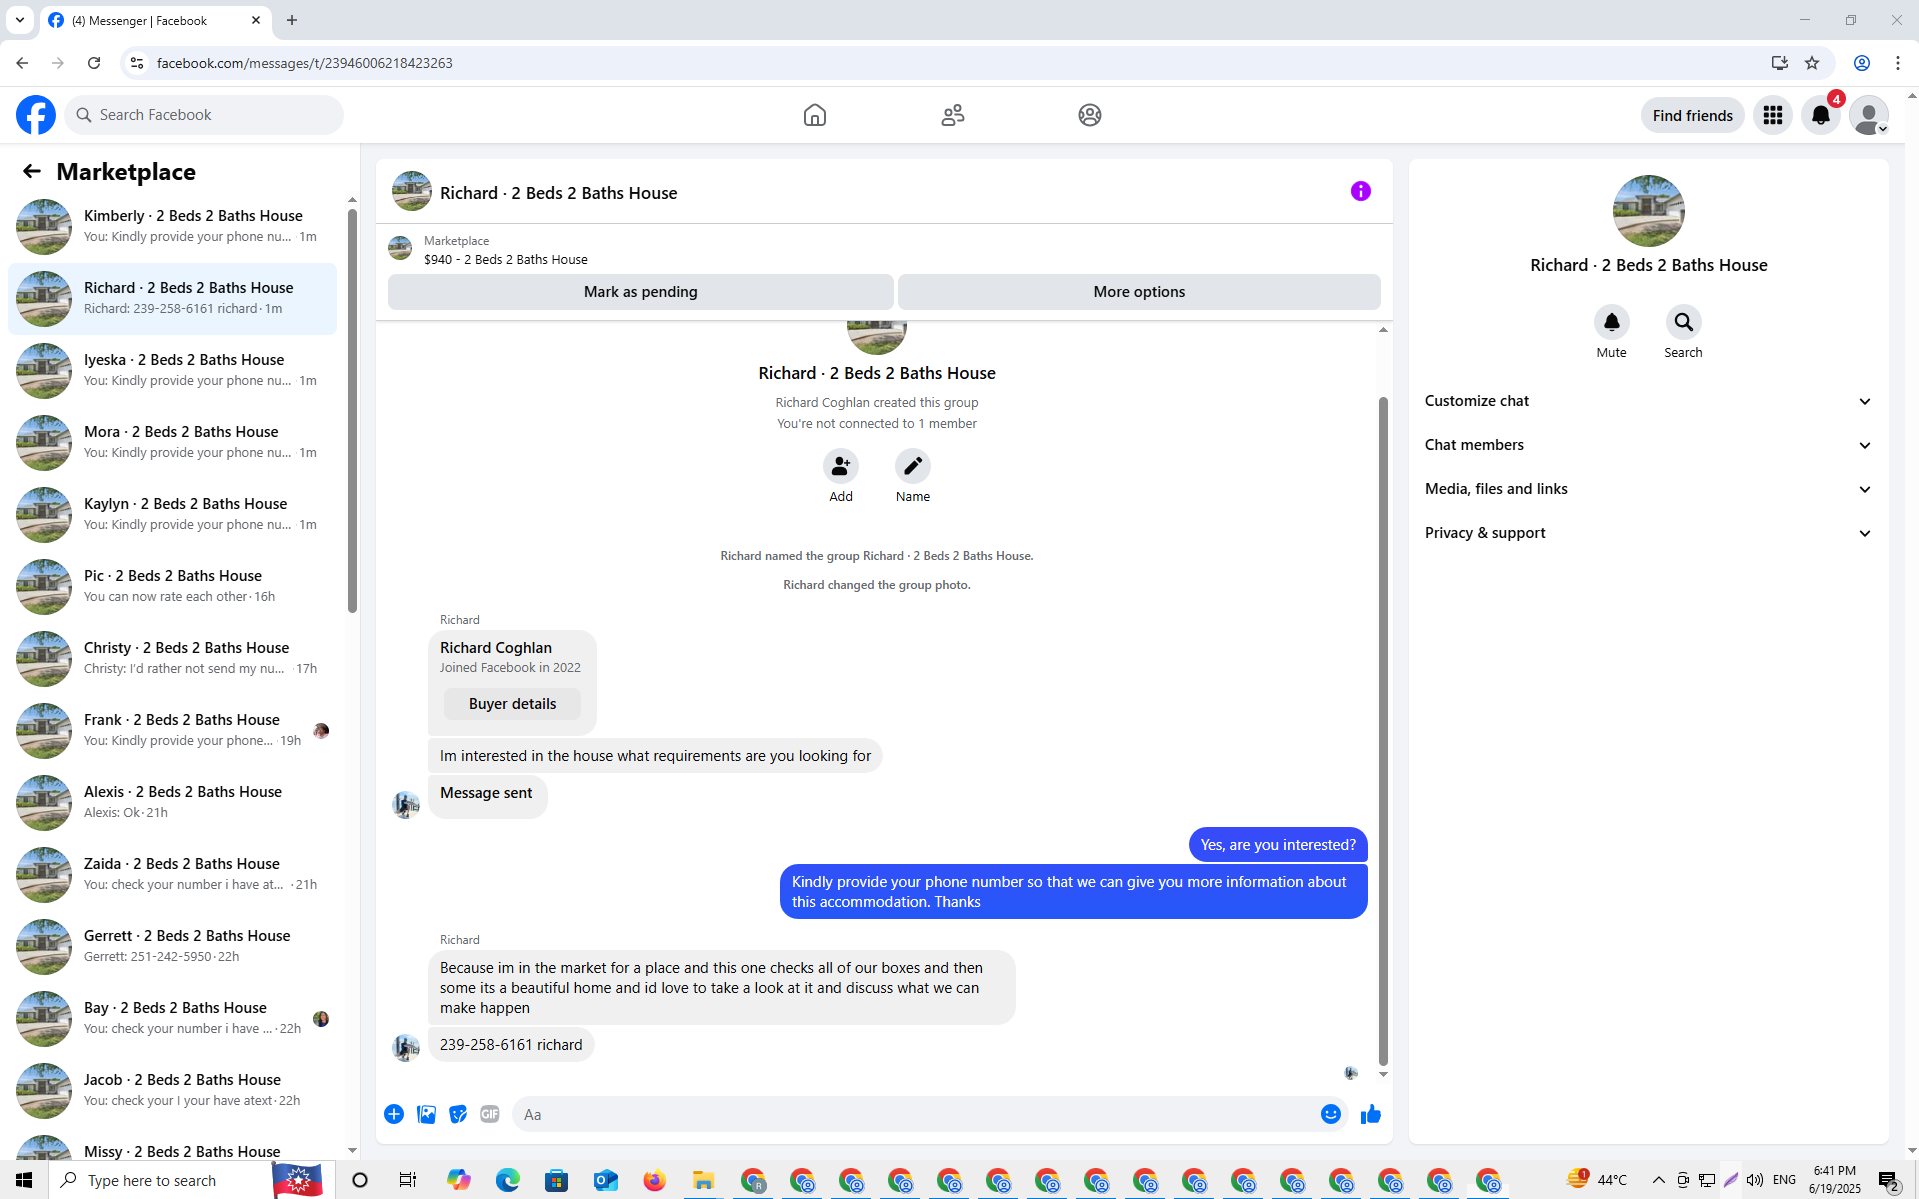The width and height of the screenshot is (1919, 1199).
Task: Open the Facebook menu grid icon
Action: click(1772, 115)
